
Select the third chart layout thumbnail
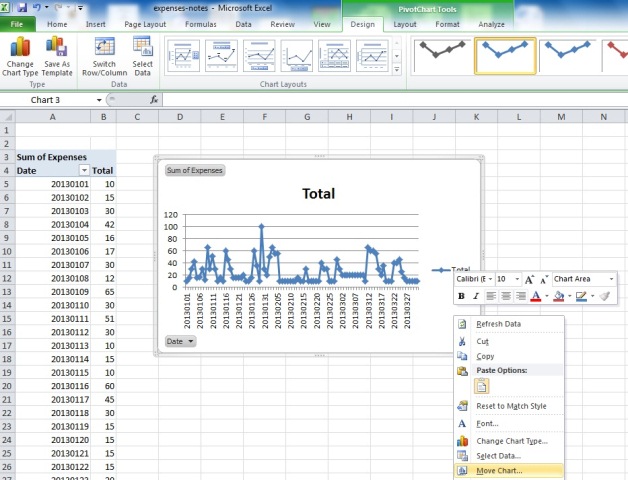click(x=259, y=56)
